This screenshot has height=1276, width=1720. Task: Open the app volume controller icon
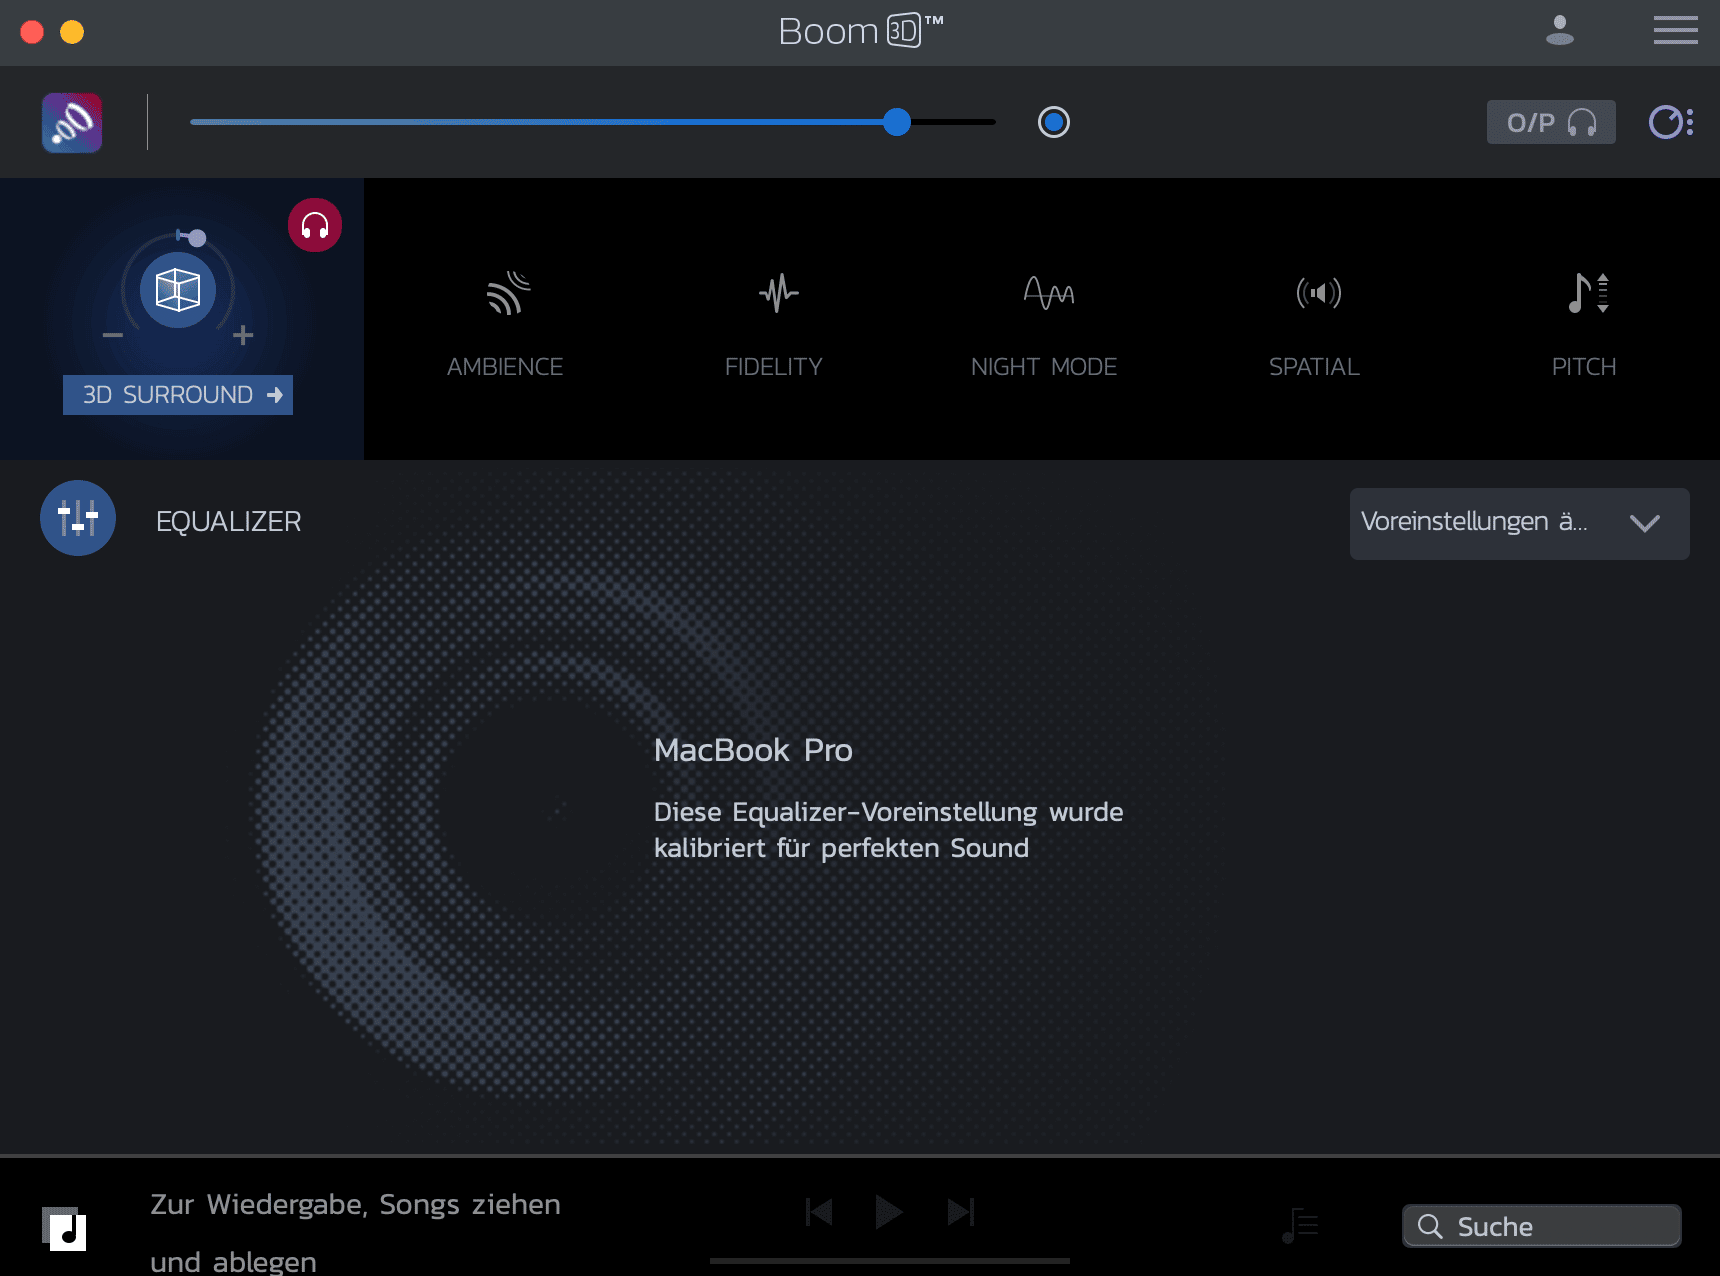[x=1671, y=122]
